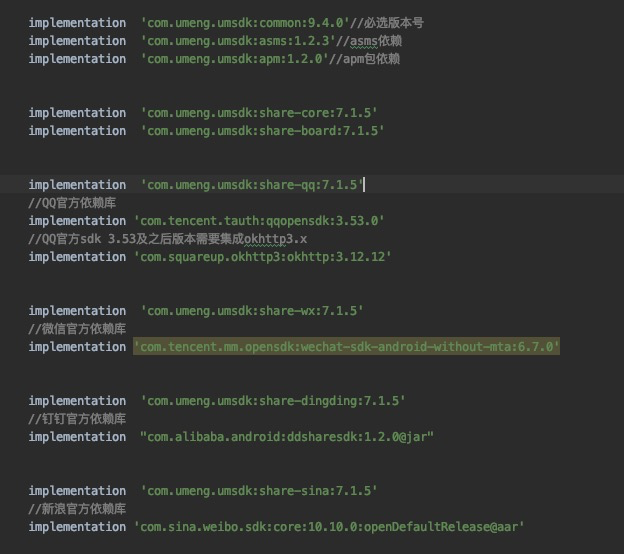This screenshot has height=554, width=624.
Task: Click the okhttp:3.12.12 dependency string
Action: click(x=263, y=257)
